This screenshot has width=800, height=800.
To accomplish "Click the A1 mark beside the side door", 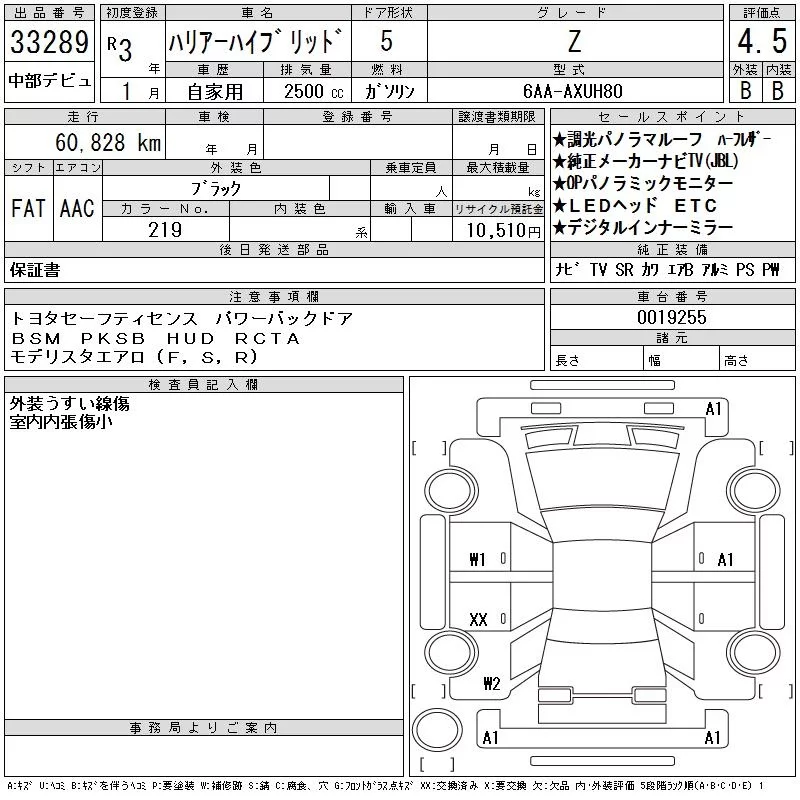I will 725,560.
